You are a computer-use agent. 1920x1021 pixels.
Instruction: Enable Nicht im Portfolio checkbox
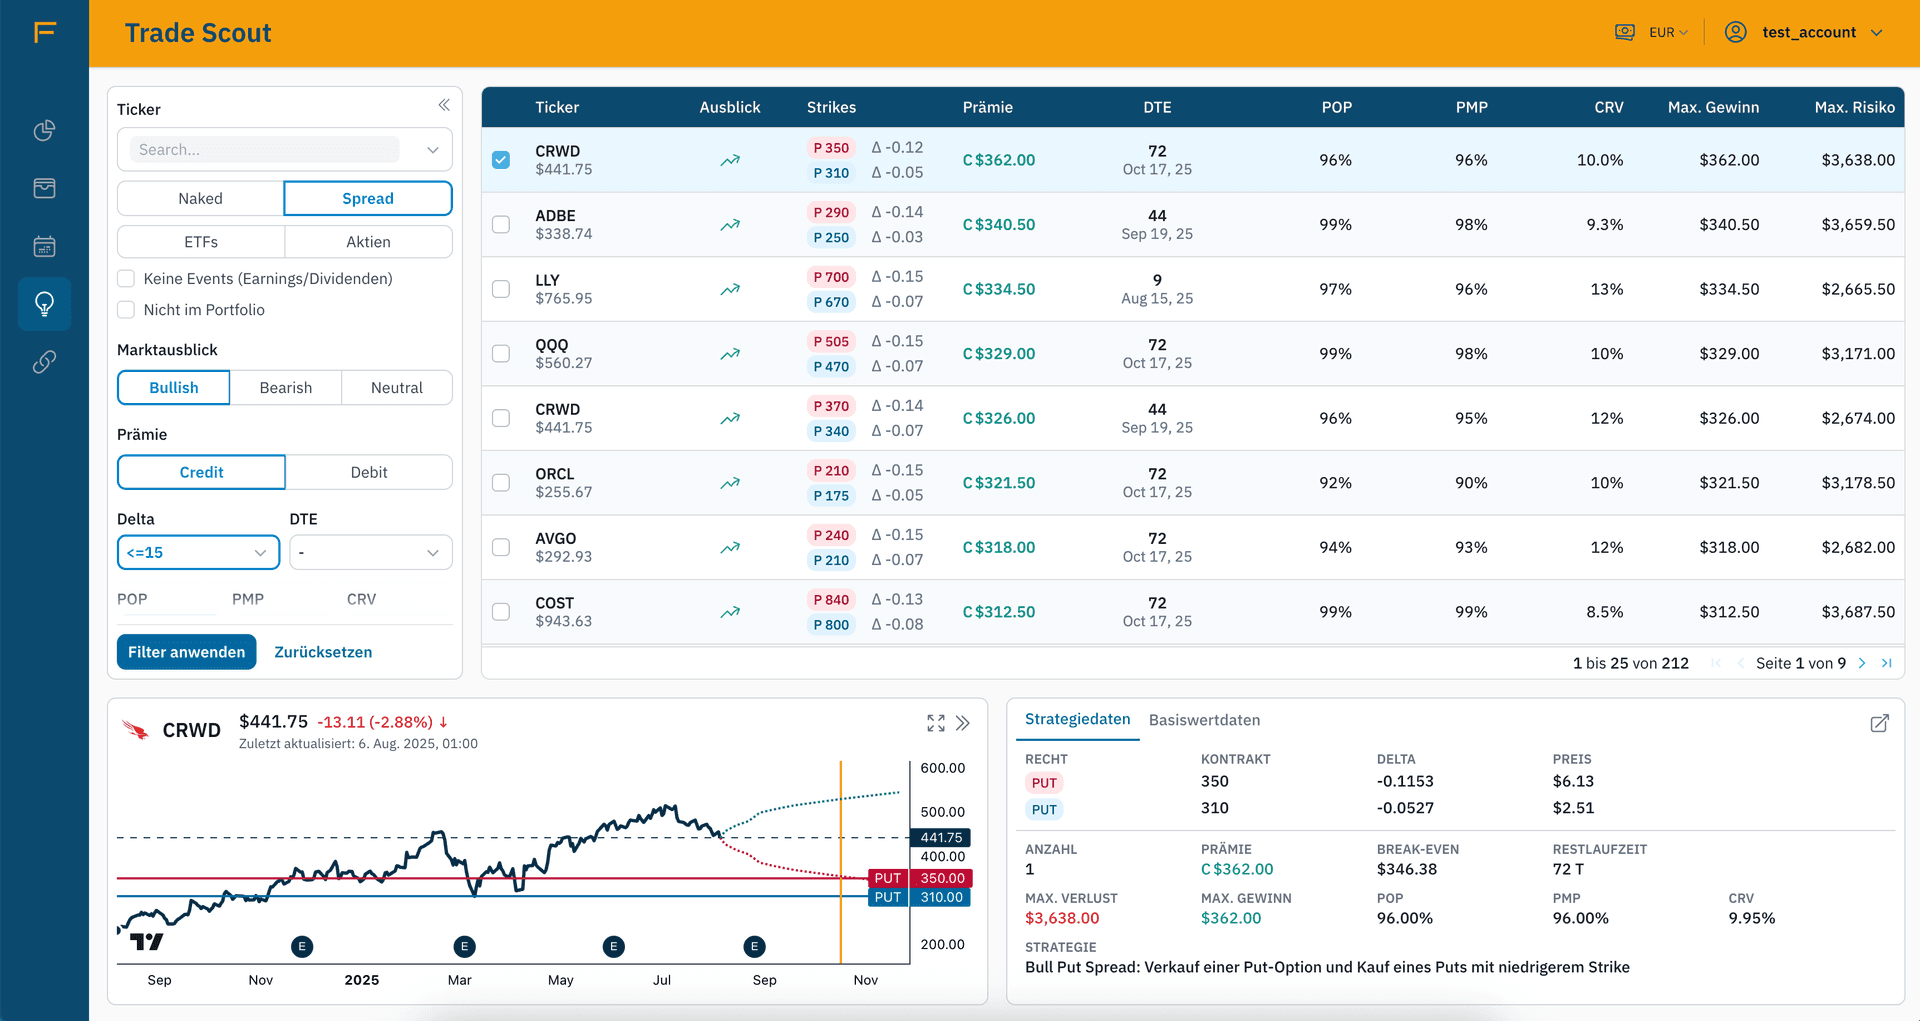click(x=126, y=310)
